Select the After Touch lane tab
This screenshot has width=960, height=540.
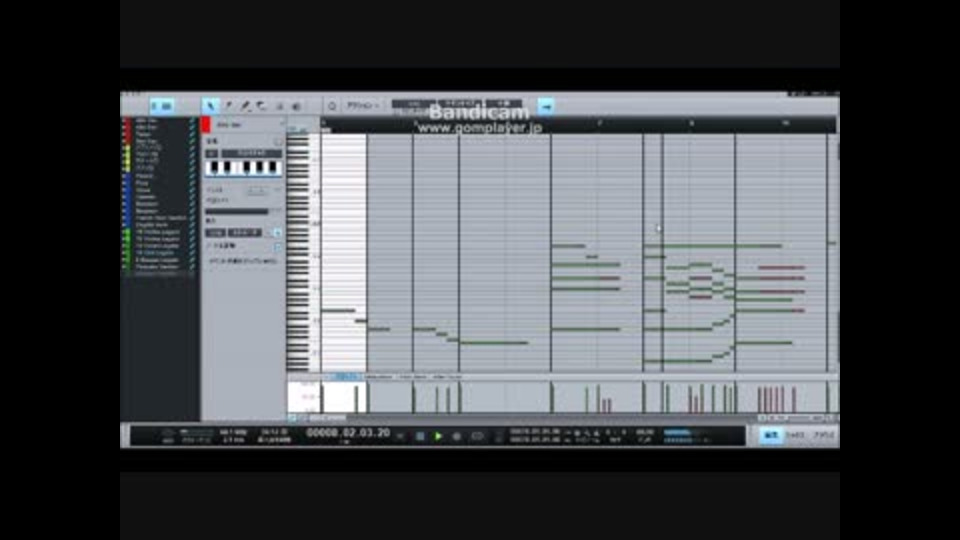click(447, 377)
